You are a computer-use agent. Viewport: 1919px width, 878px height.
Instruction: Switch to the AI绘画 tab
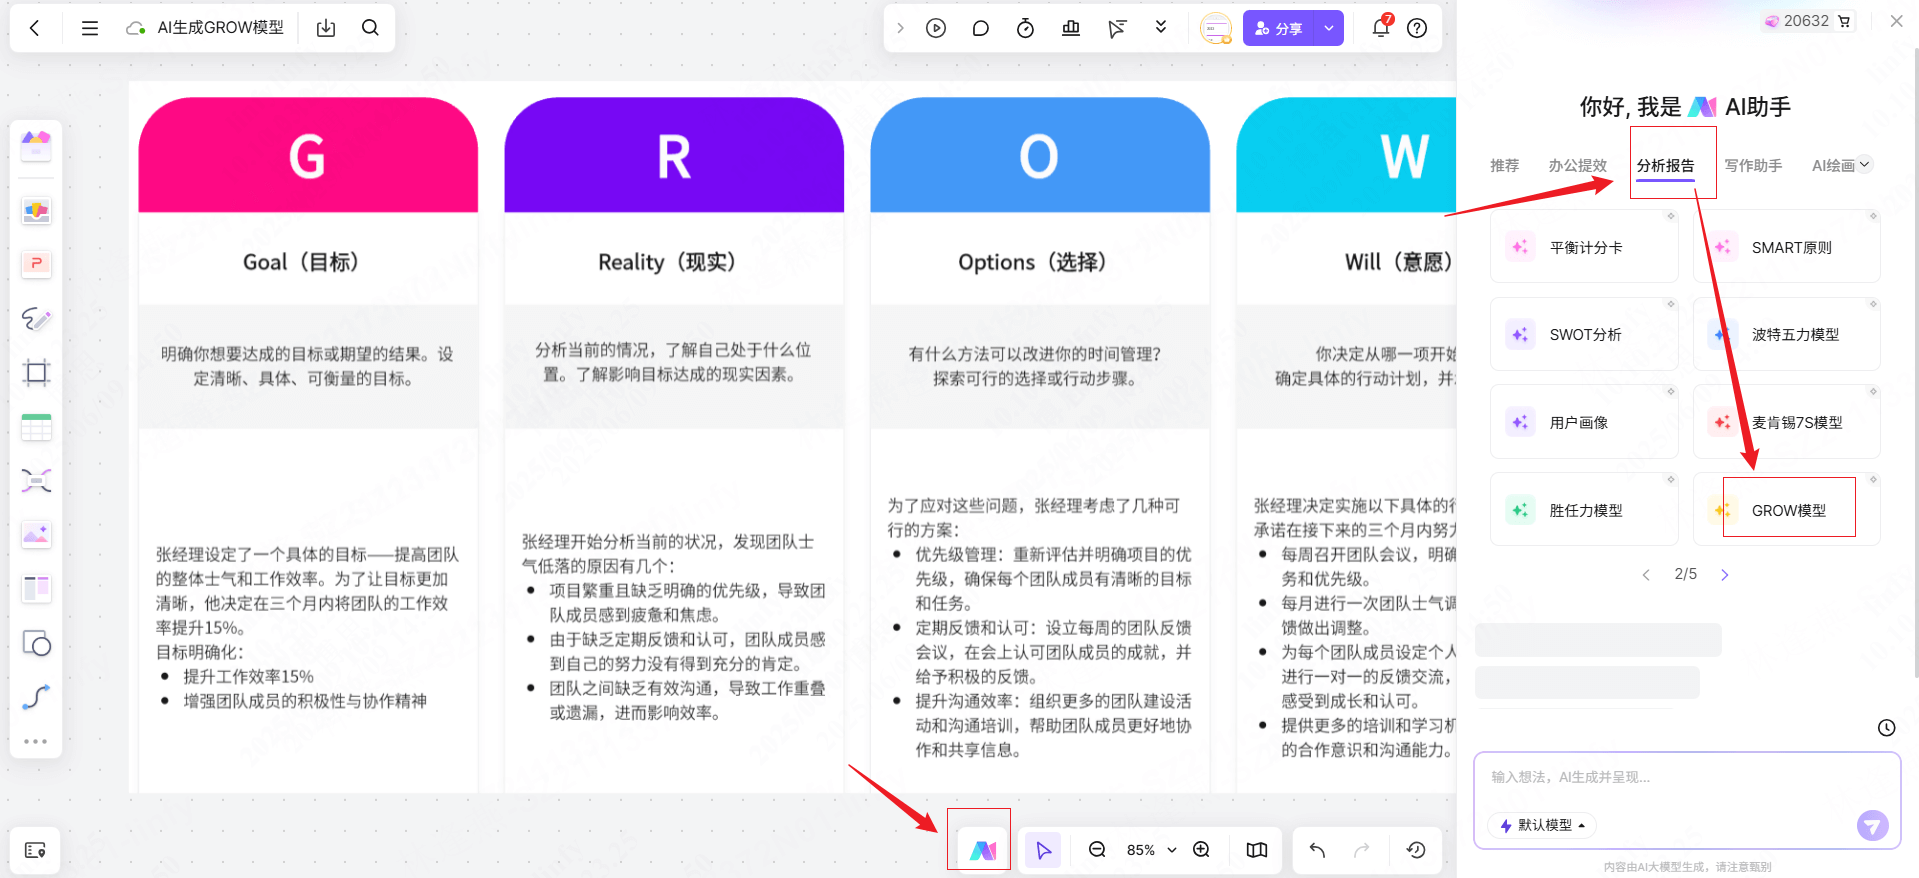coord(1833,165)
